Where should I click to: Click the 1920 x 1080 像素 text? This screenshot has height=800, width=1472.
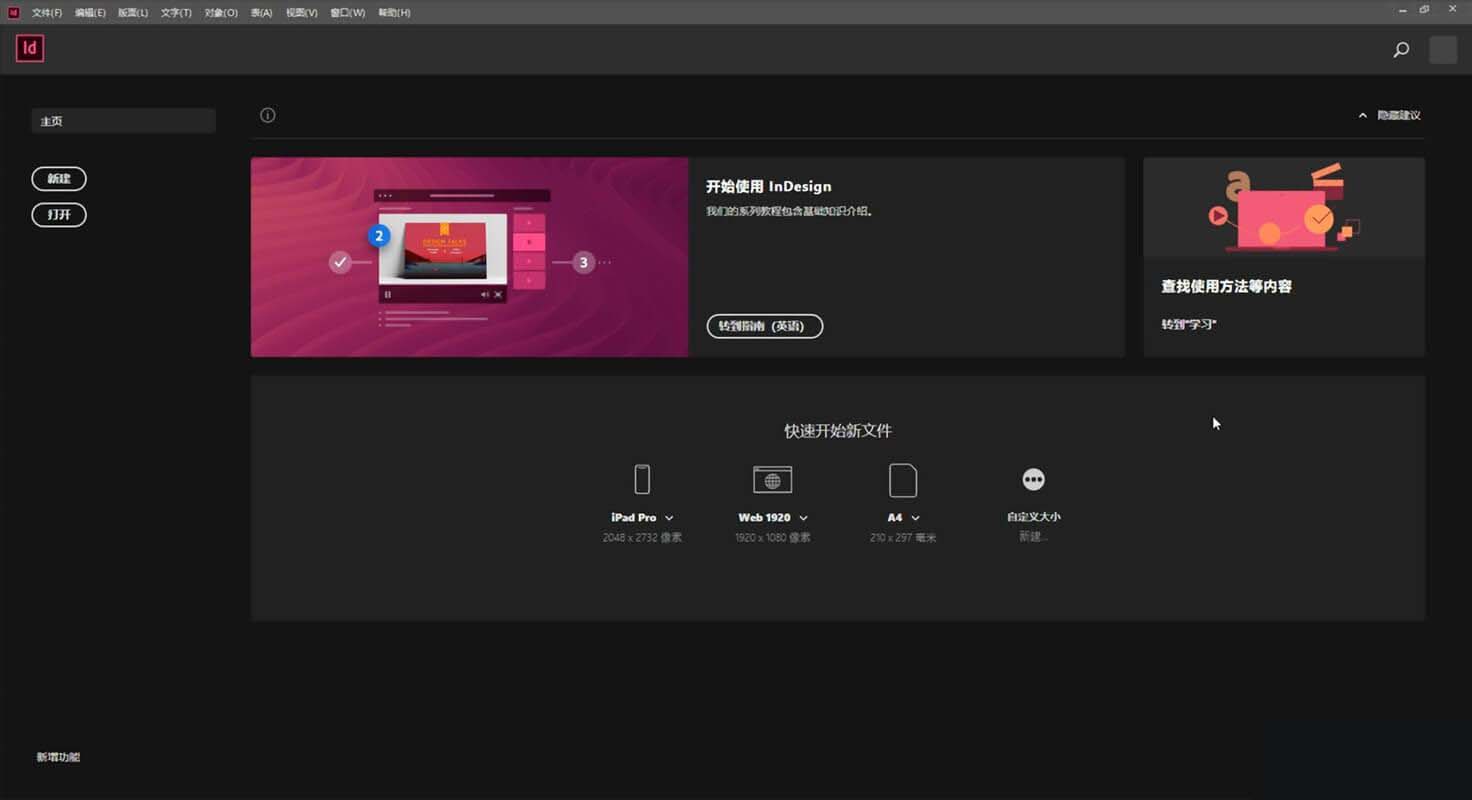772,538
